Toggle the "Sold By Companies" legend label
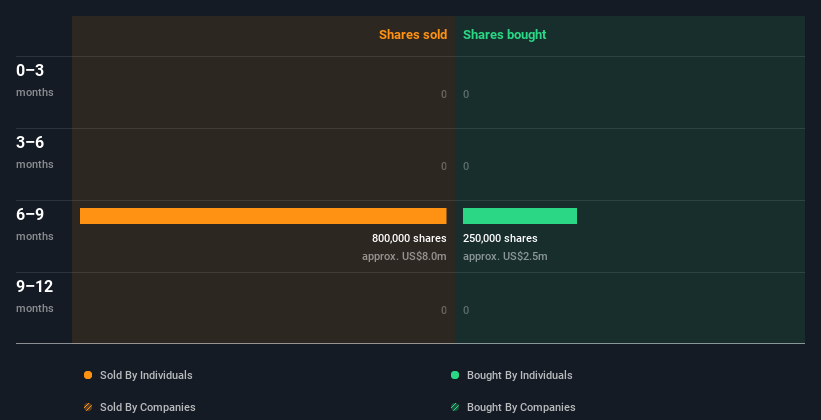 (x=147, y=407)
